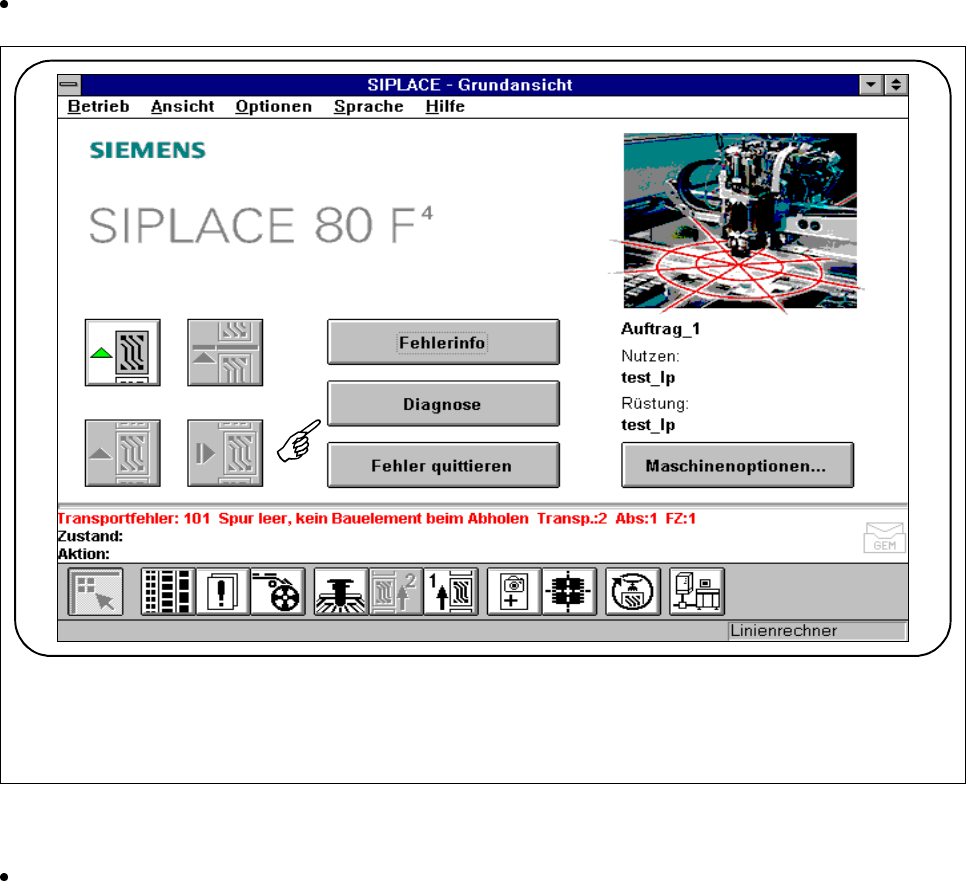Open the Ansicht menu

pos(182,107)
